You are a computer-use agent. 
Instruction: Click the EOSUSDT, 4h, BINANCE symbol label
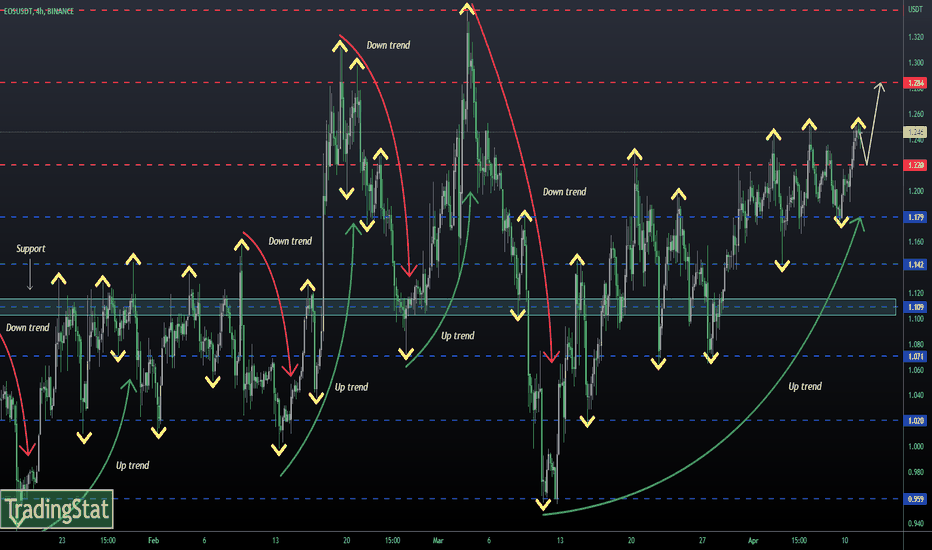(39, 11)
